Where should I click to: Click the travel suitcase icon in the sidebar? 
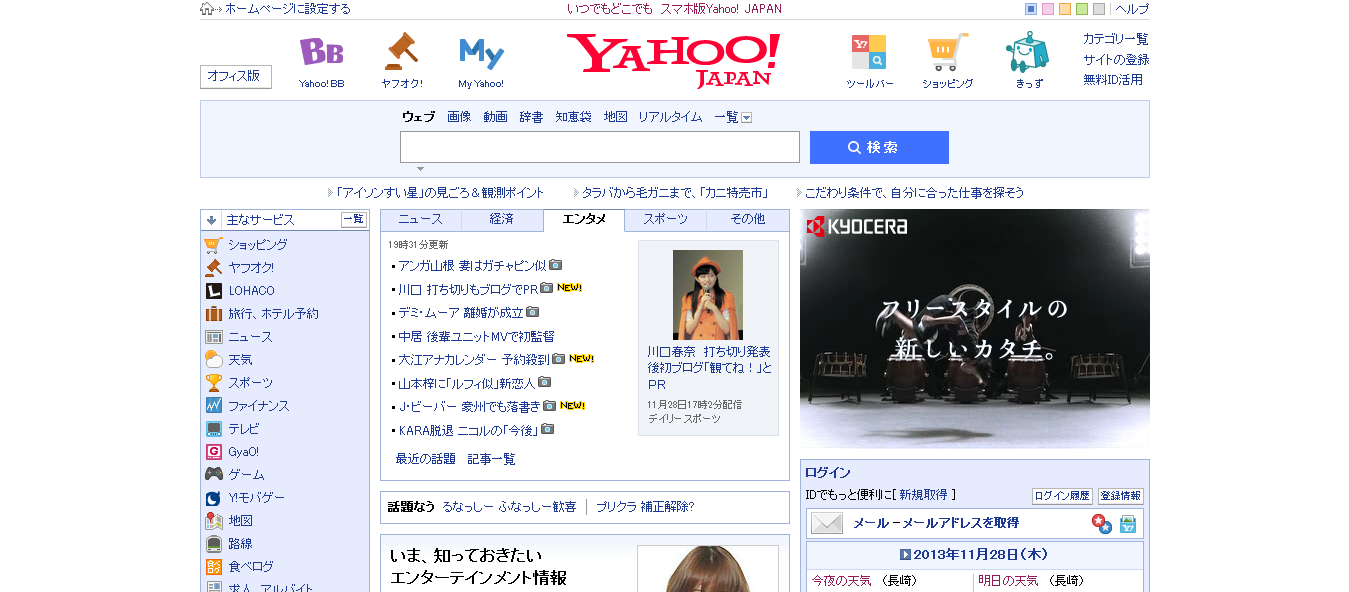(x=213, y=314)
